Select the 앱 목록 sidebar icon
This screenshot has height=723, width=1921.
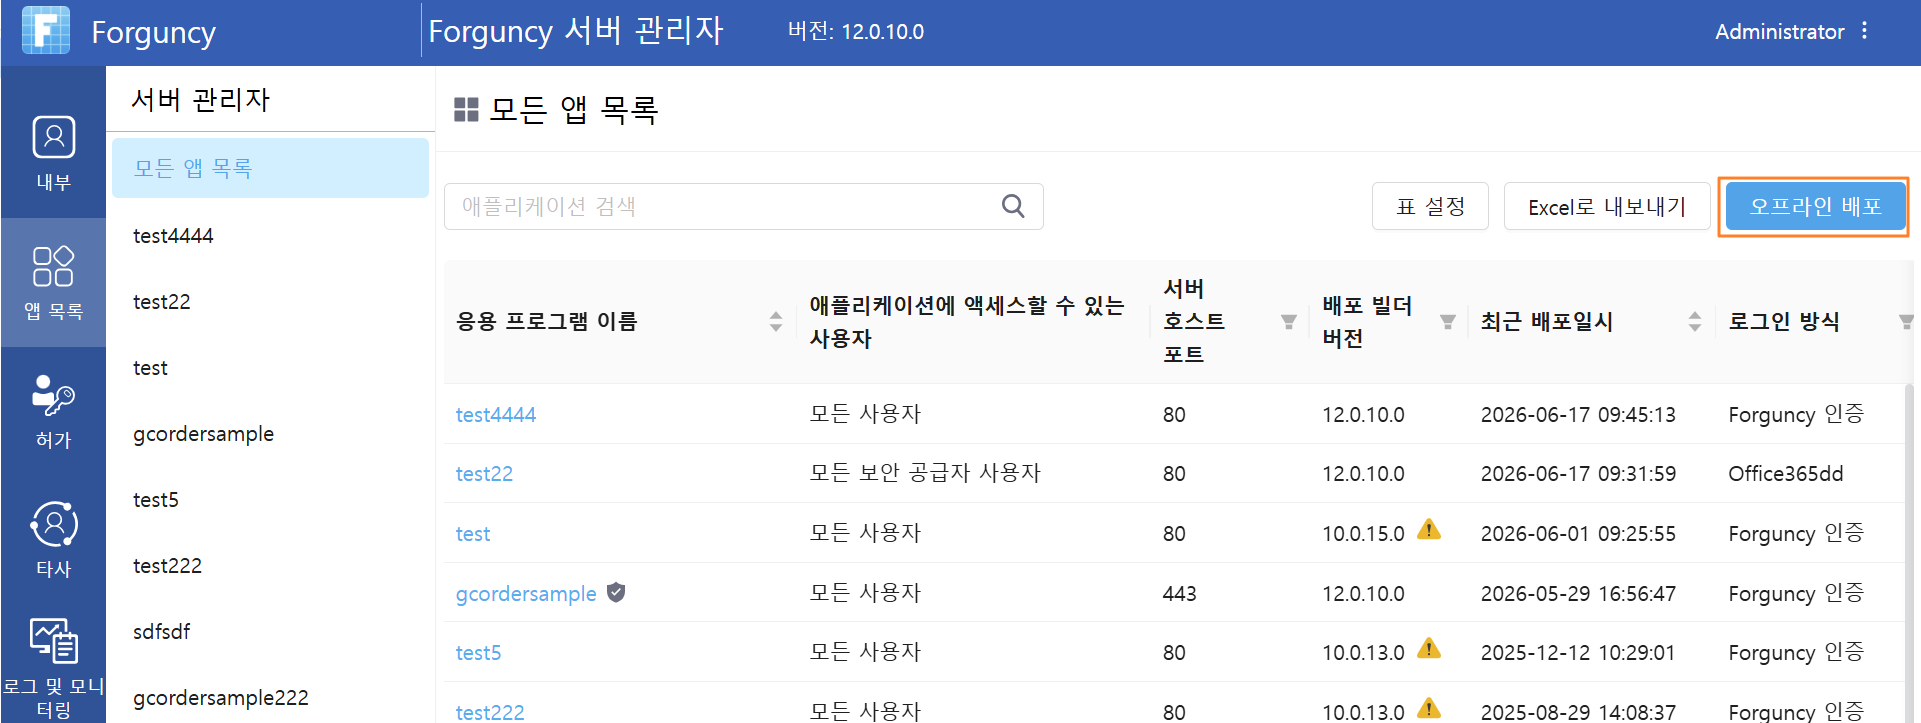tap(53, 266)
